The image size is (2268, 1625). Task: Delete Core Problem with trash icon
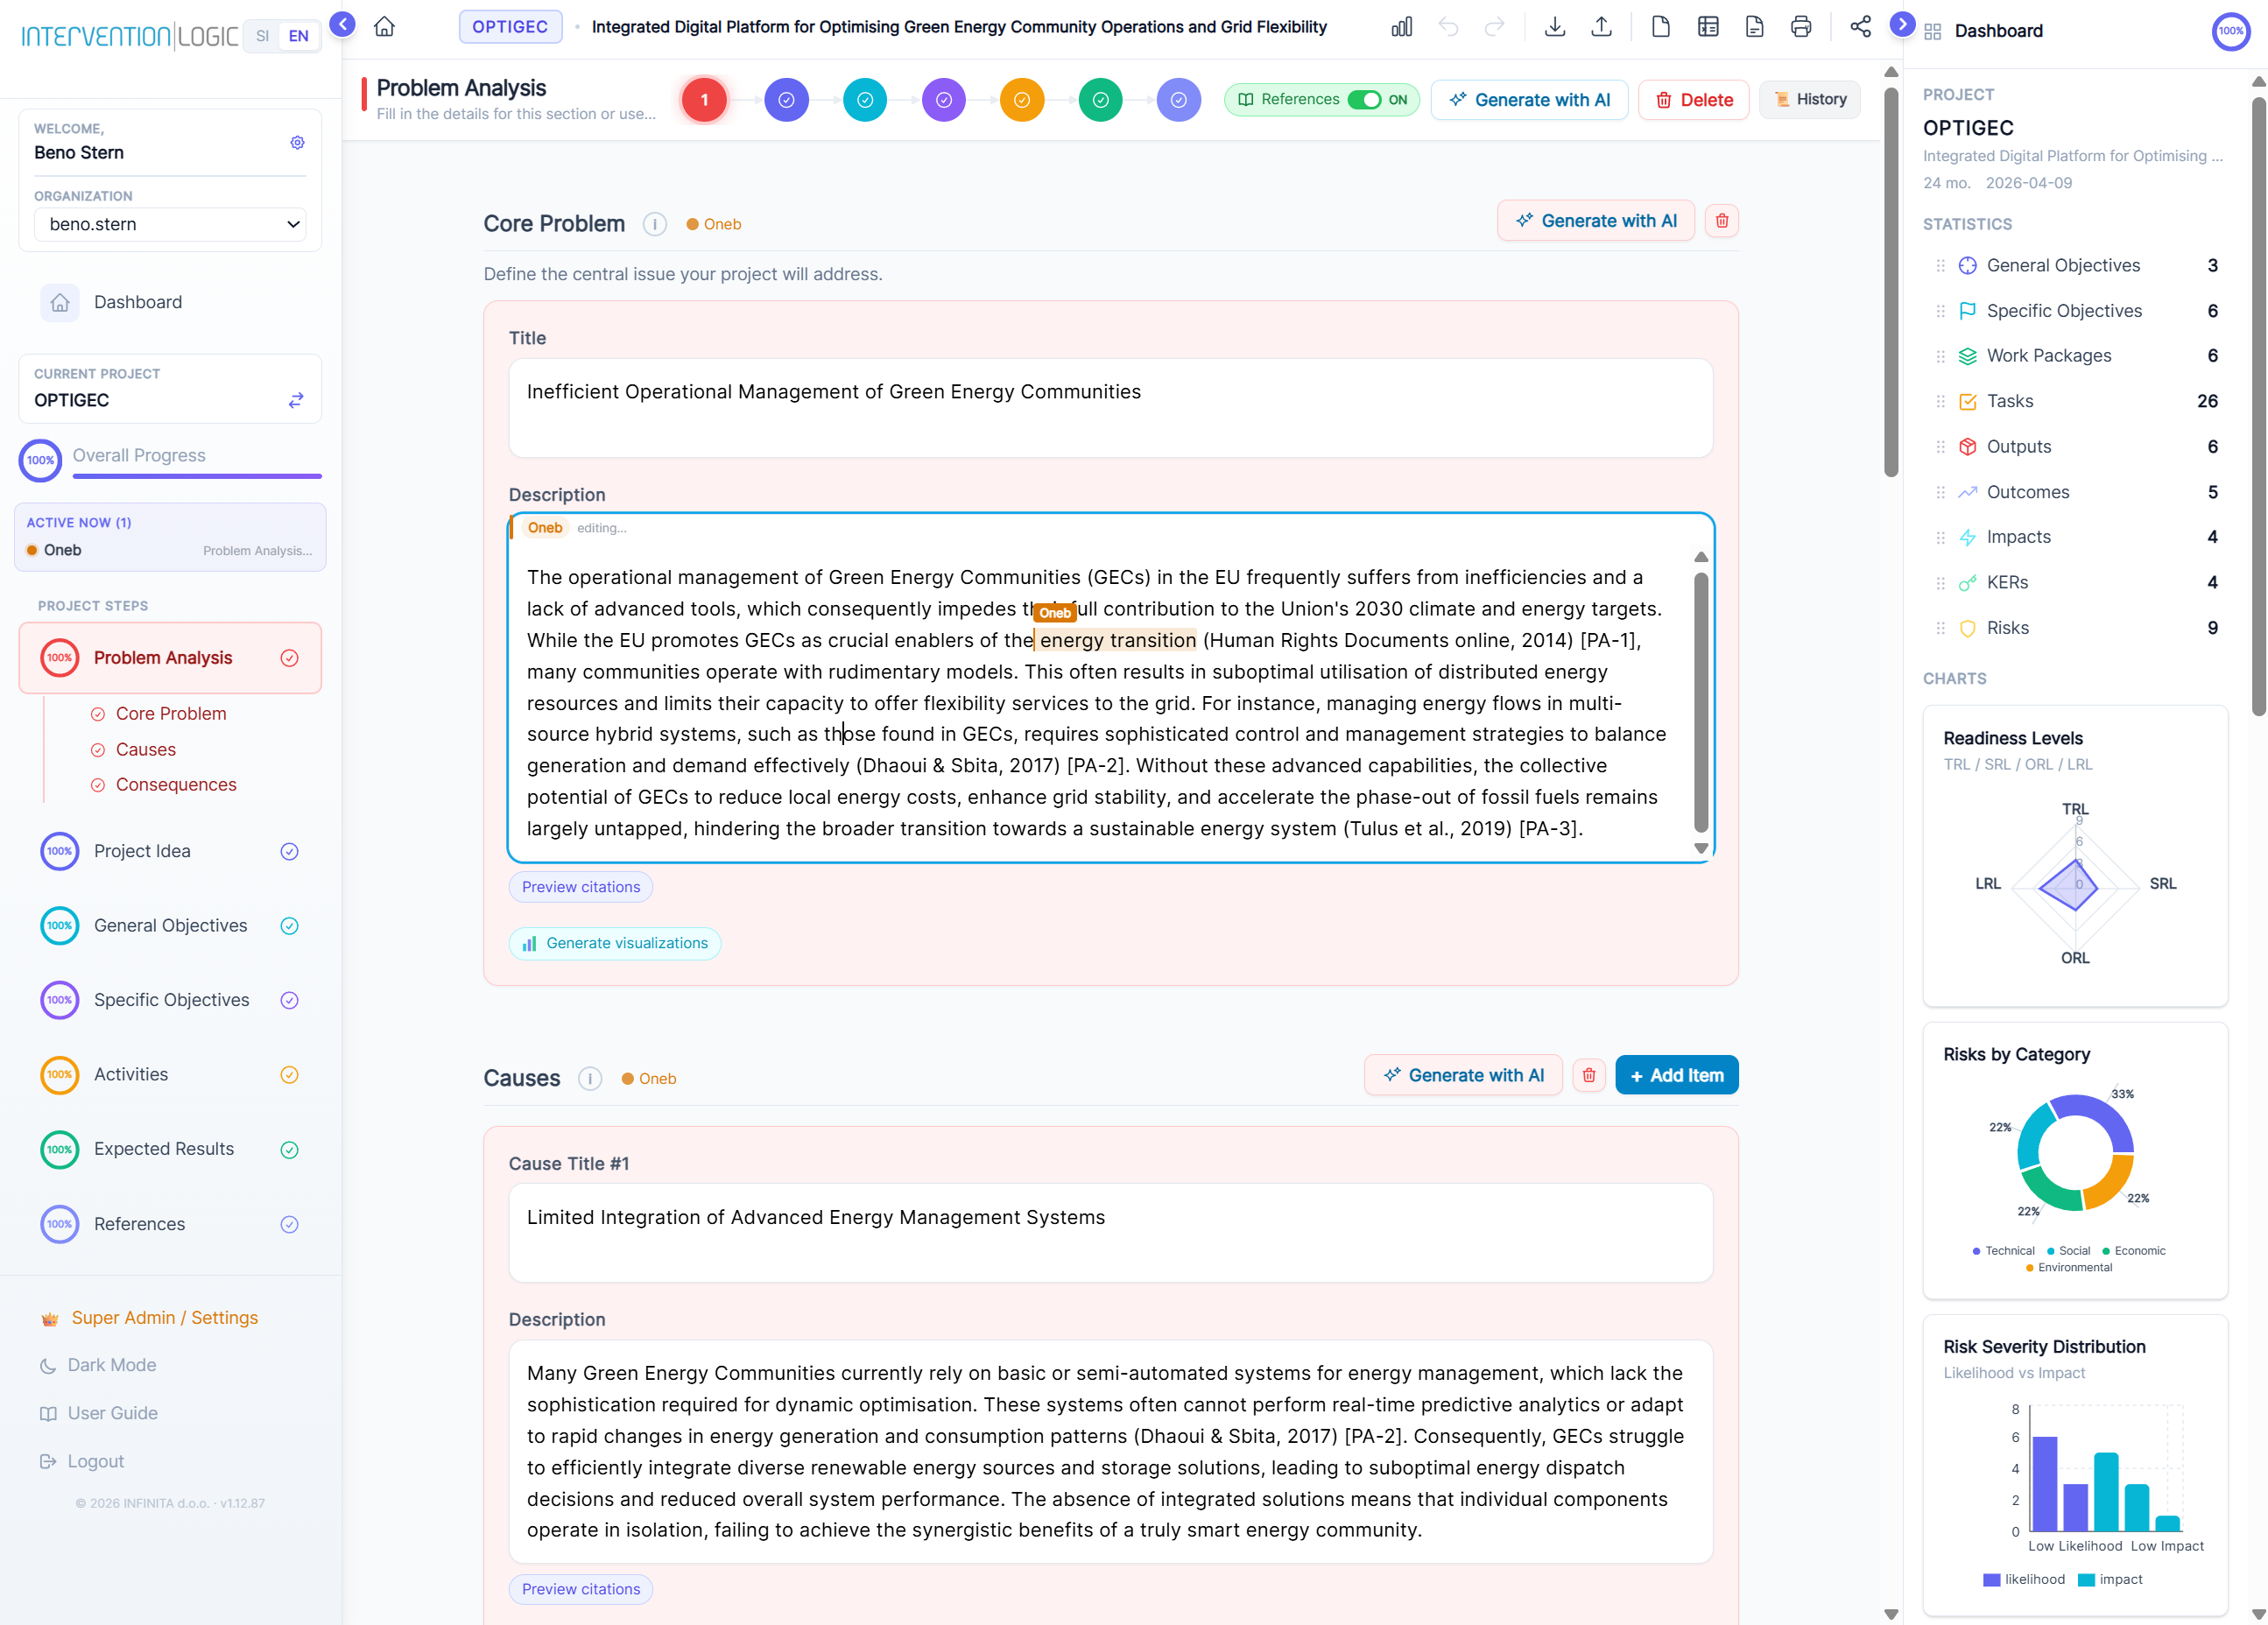click(1722, 221)
